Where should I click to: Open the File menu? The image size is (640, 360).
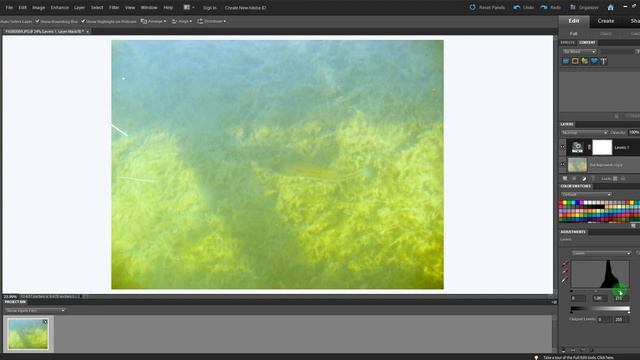(9, 7)
